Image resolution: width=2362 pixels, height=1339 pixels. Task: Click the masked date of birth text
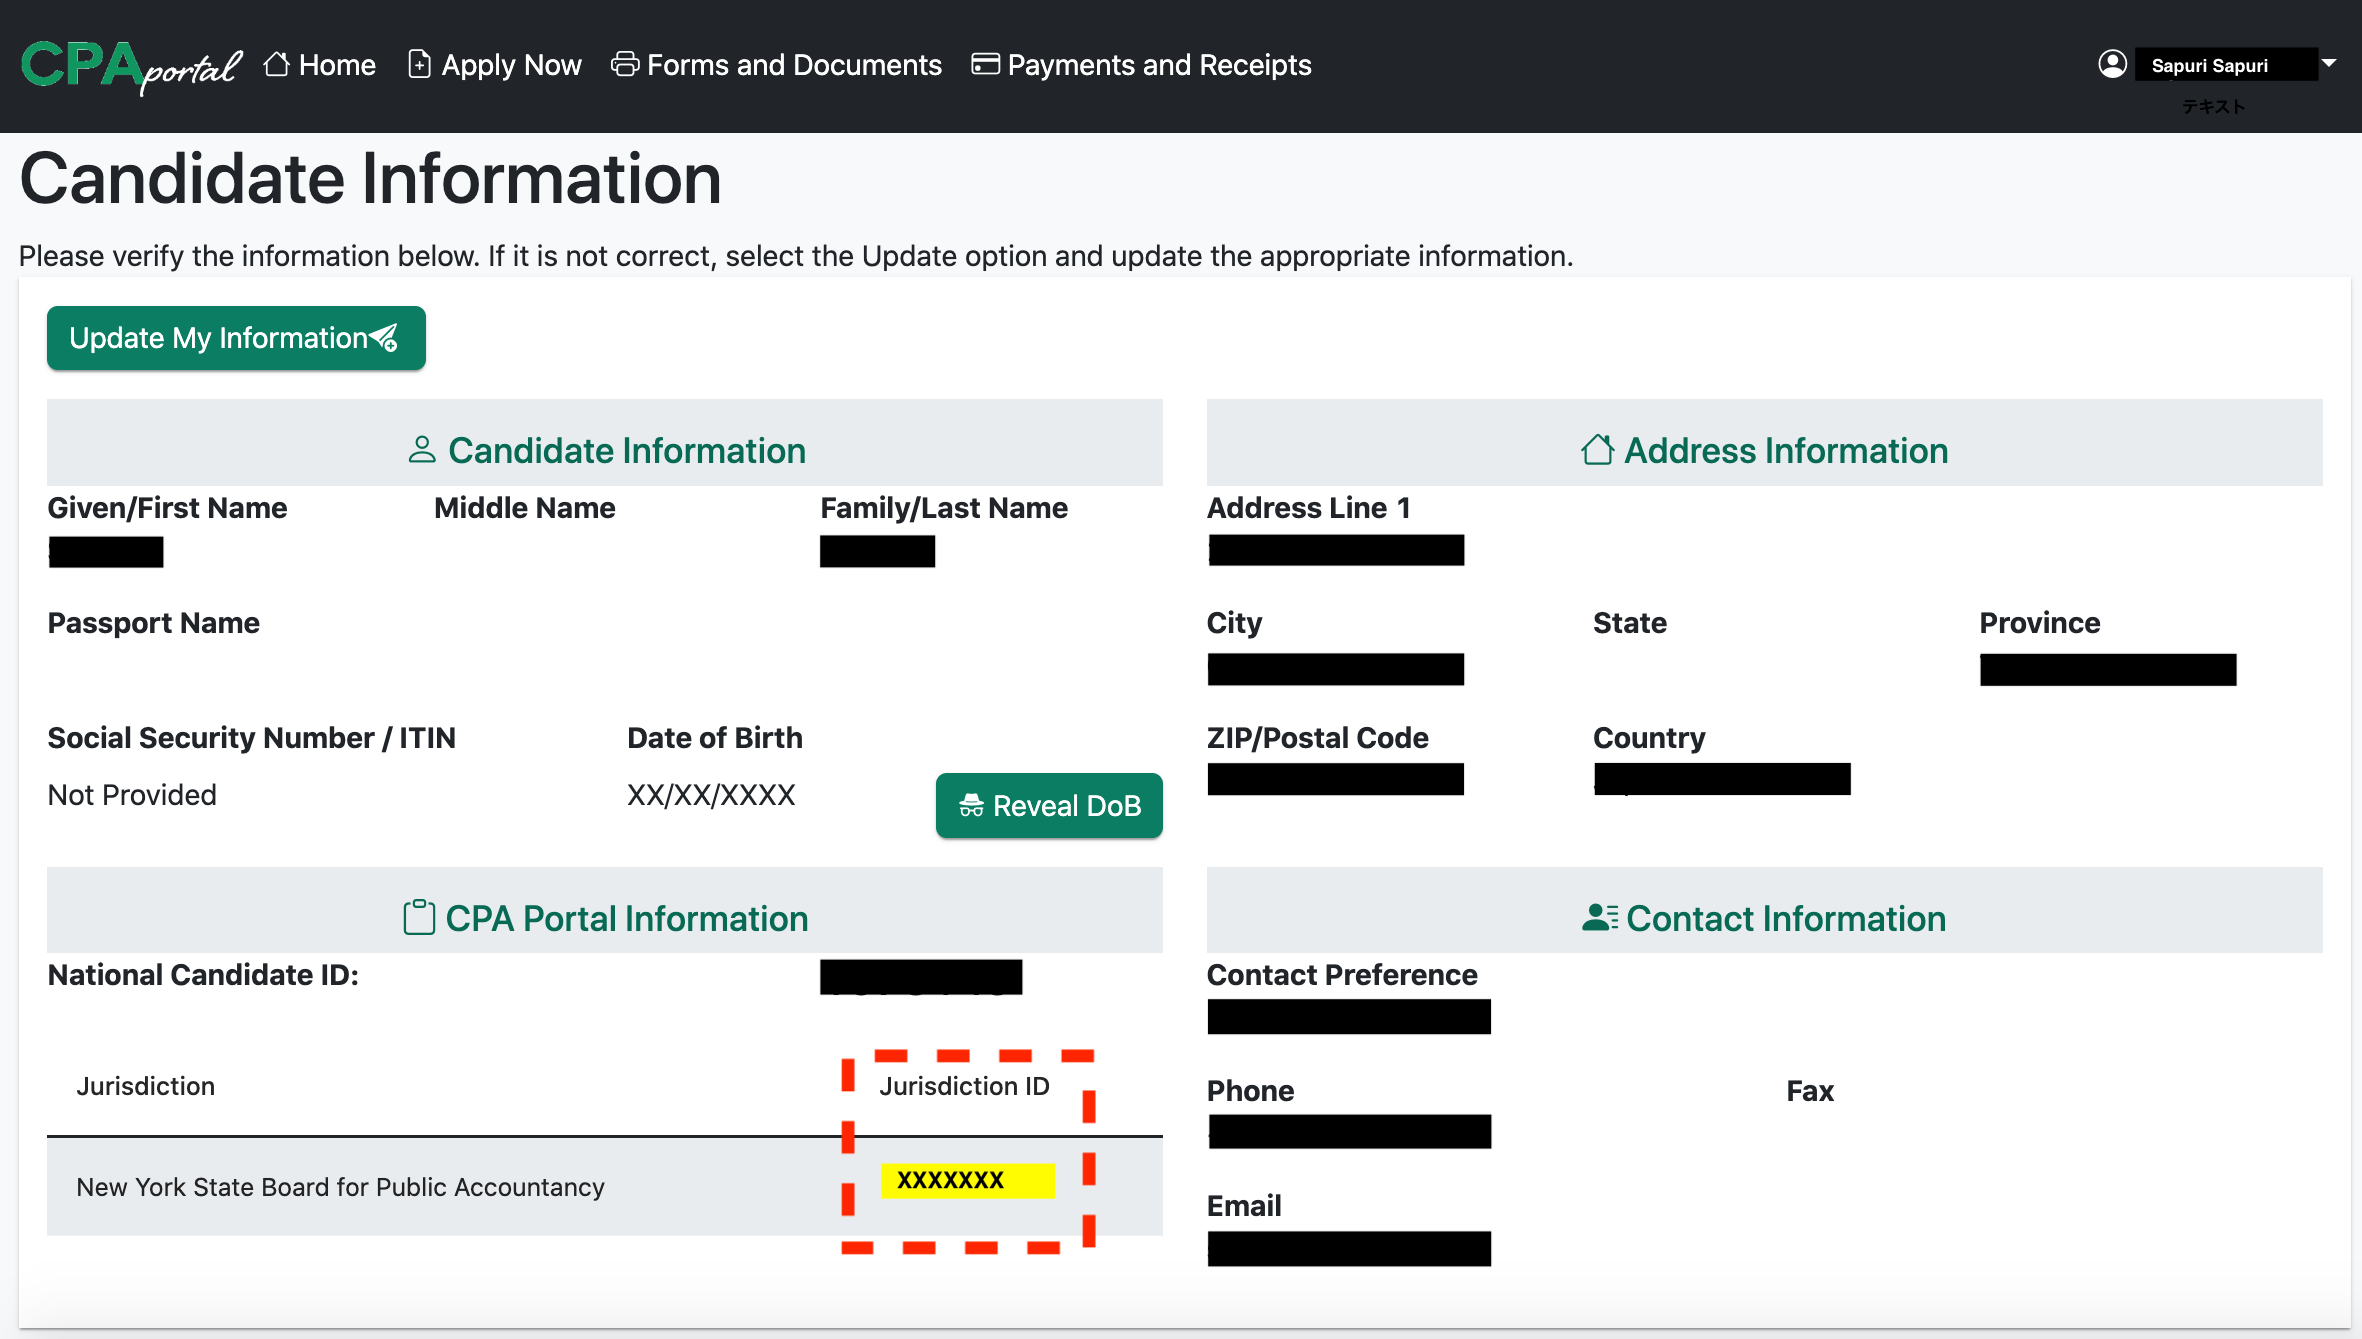(x=711, y=795)
